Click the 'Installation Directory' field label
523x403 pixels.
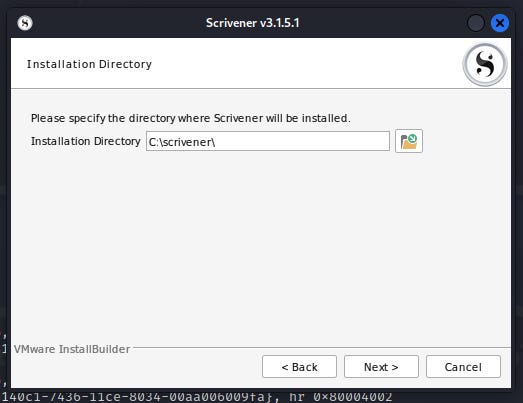pyautogui.click(x=85, y=141)
